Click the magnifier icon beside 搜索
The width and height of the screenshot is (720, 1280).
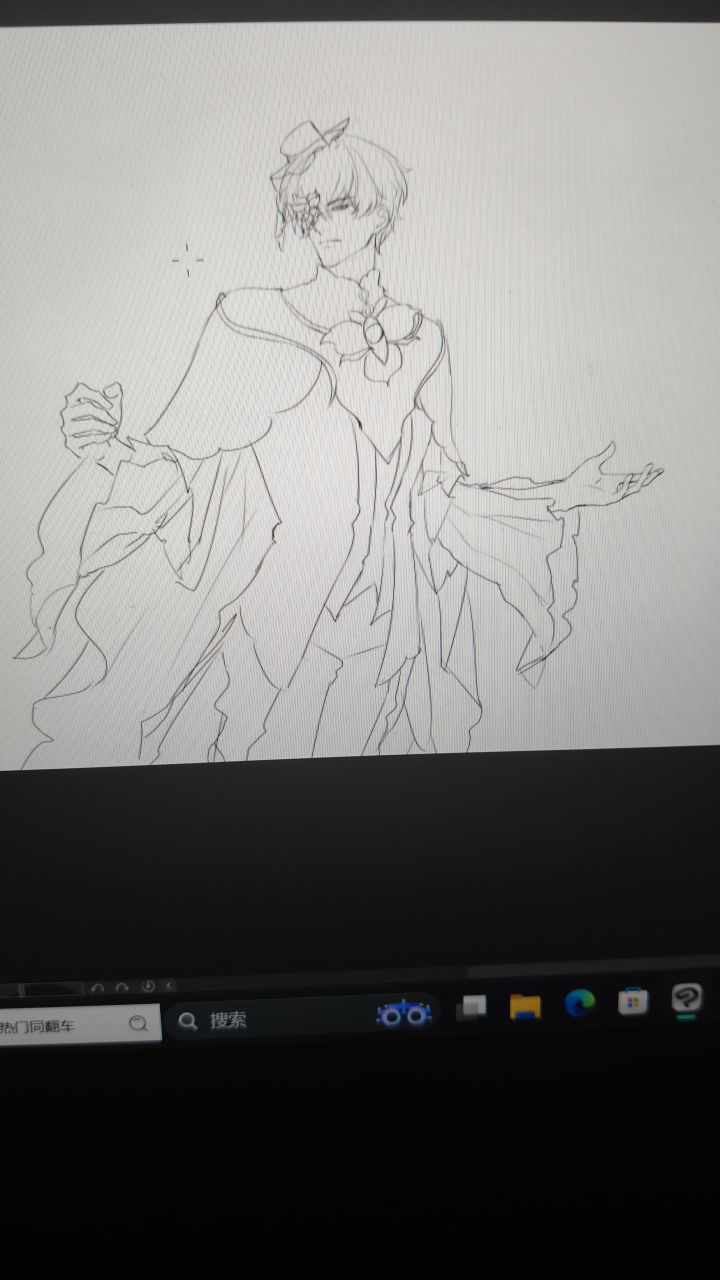(187, 1021)
